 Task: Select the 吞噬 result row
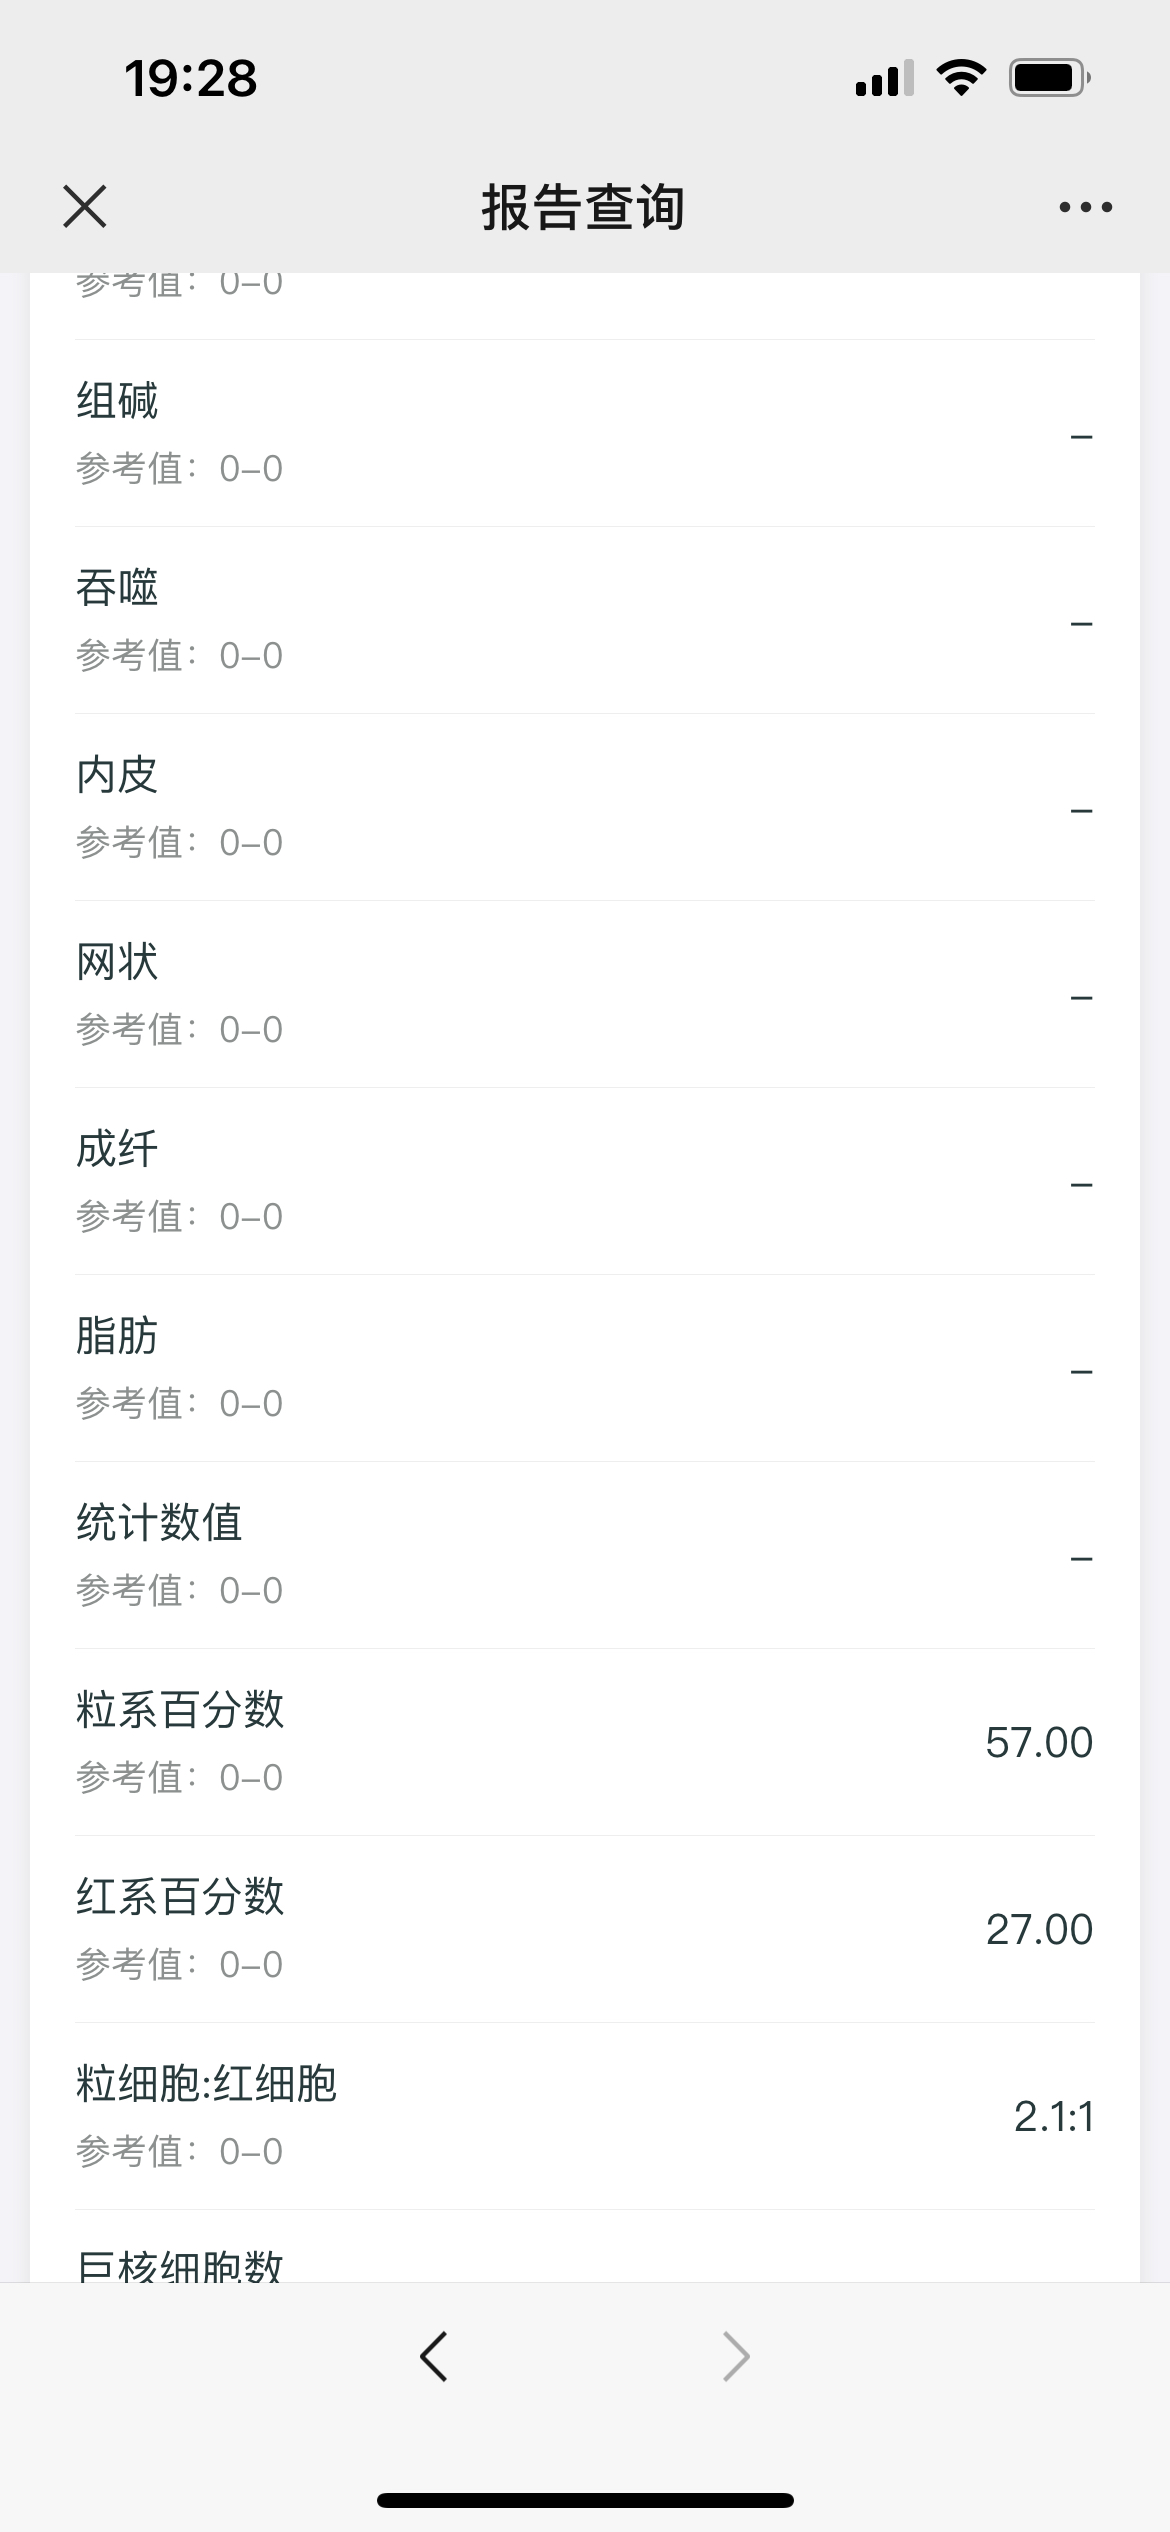click(x=584, y=621)
